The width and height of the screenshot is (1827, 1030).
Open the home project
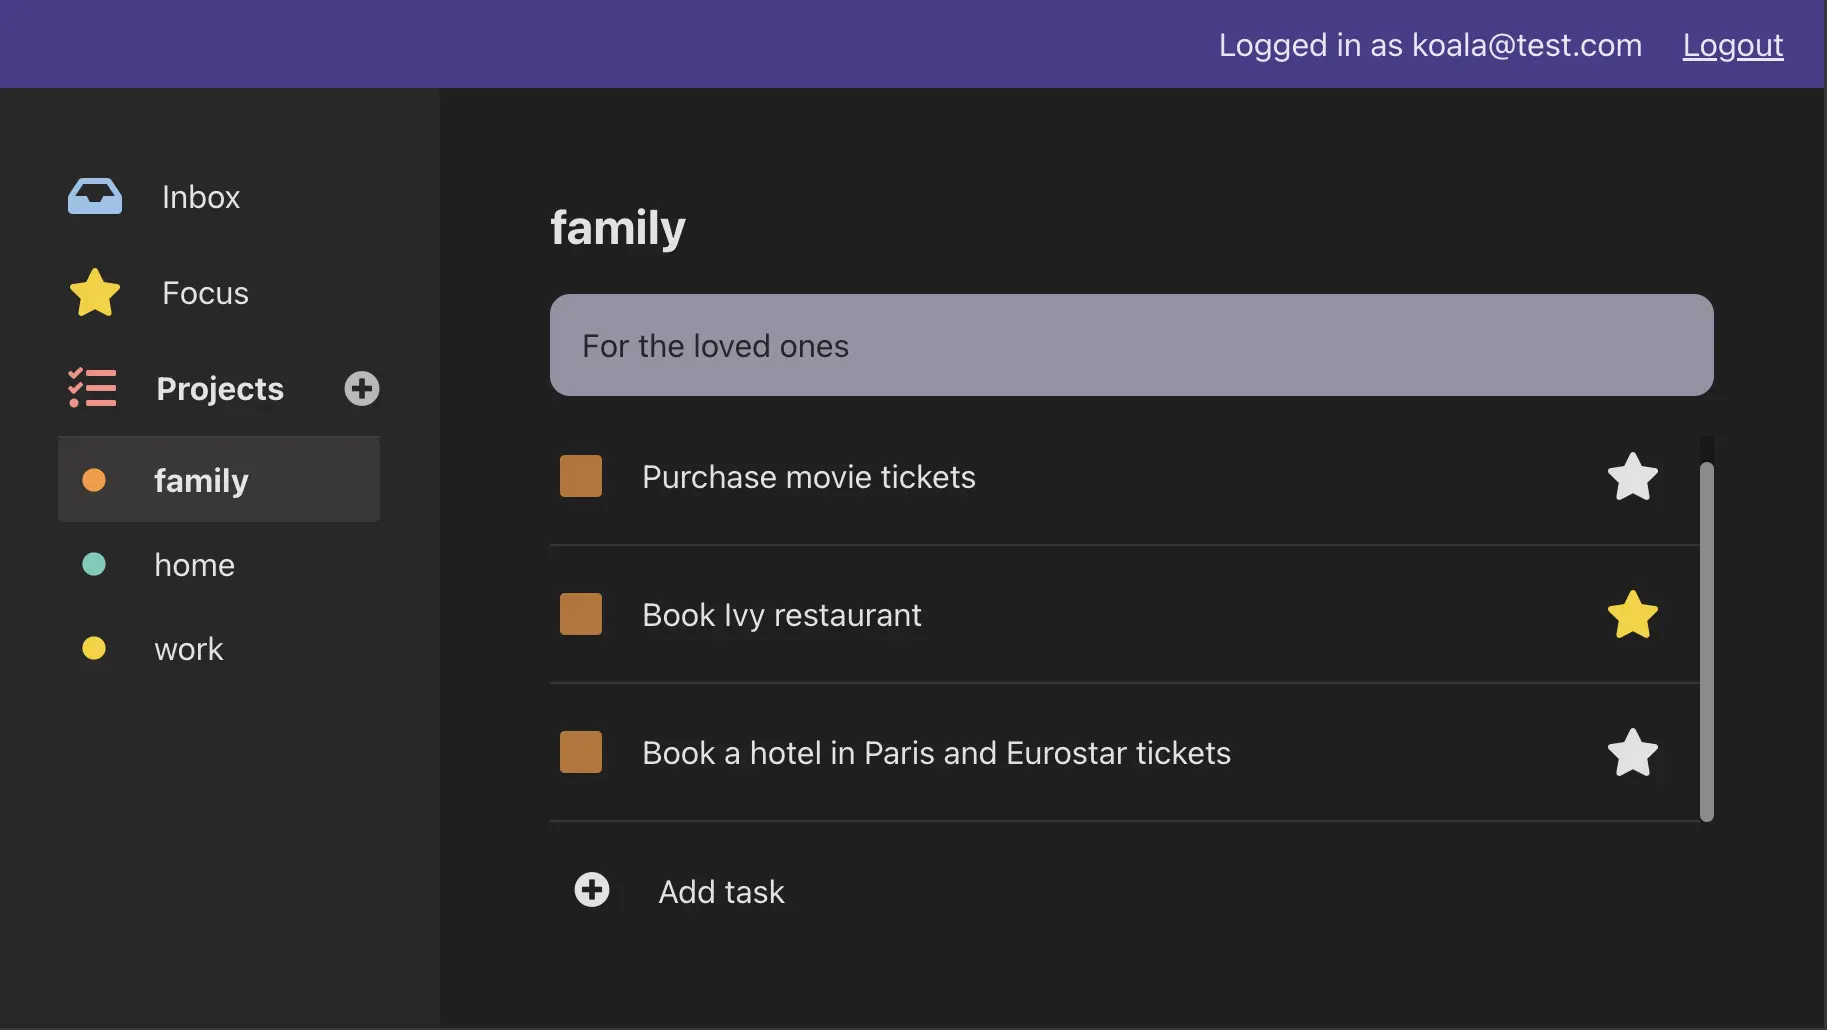coord(194,565)
